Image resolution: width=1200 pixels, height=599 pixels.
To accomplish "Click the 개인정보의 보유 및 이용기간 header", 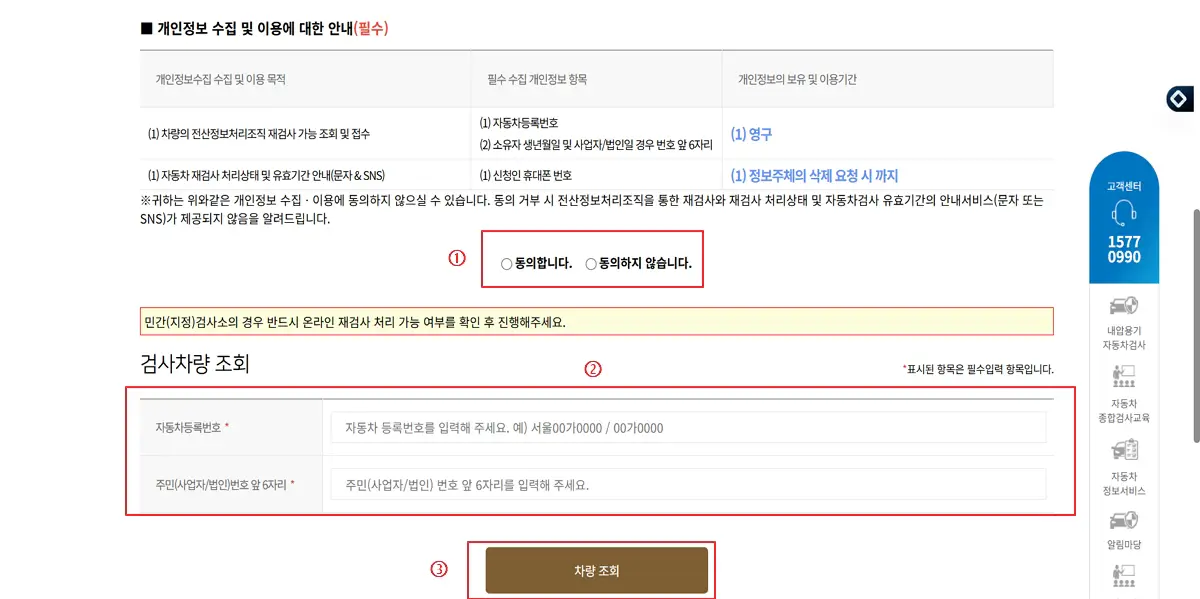I will [797, 79].
